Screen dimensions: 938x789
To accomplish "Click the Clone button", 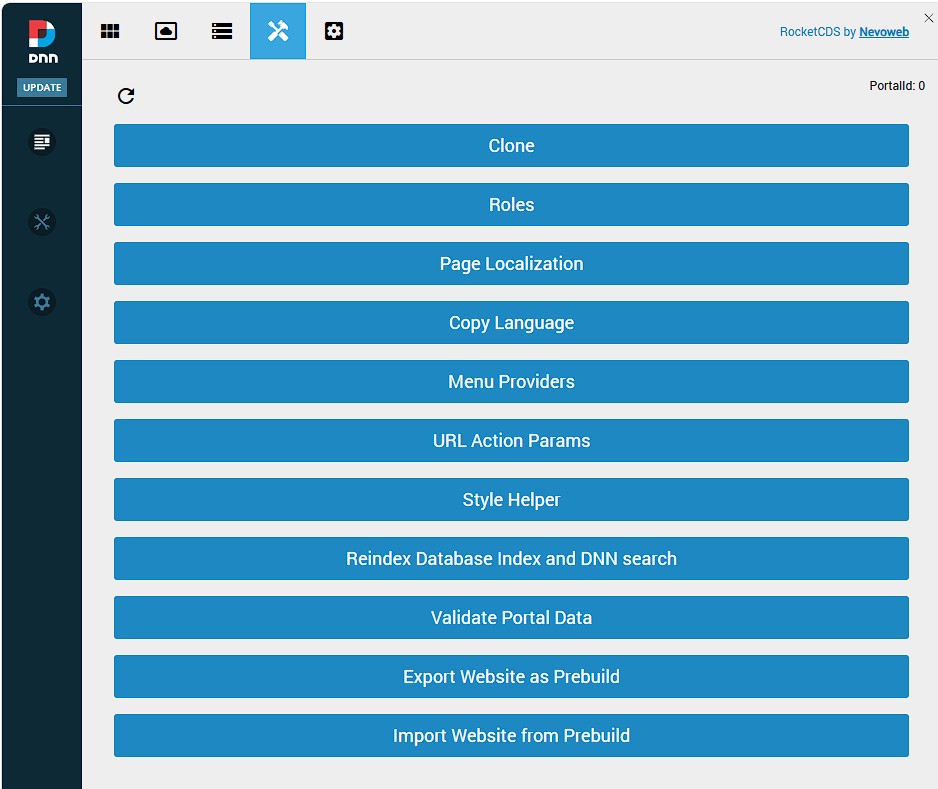I will coord(511,145).
